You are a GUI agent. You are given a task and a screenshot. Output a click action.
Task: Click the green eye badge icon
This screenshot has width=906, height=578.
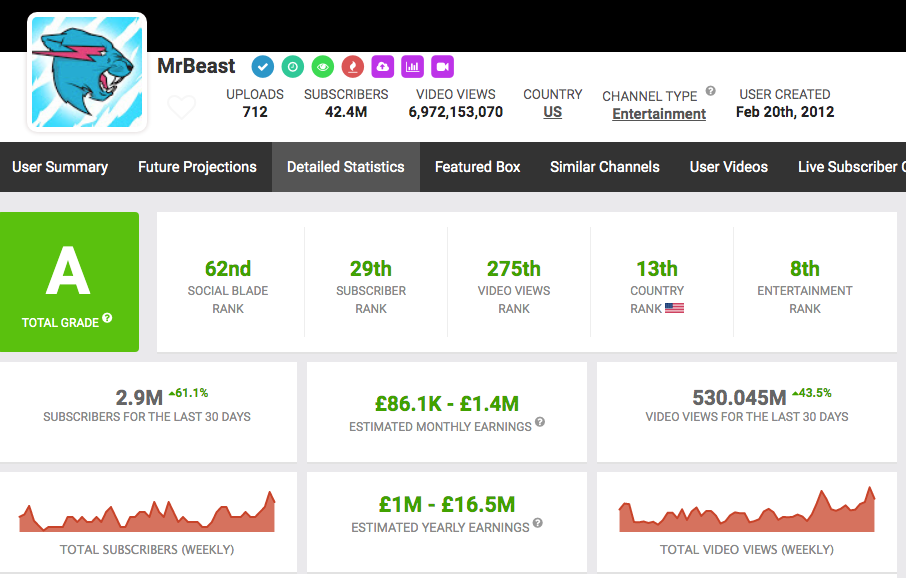click(x=322, y=67)
